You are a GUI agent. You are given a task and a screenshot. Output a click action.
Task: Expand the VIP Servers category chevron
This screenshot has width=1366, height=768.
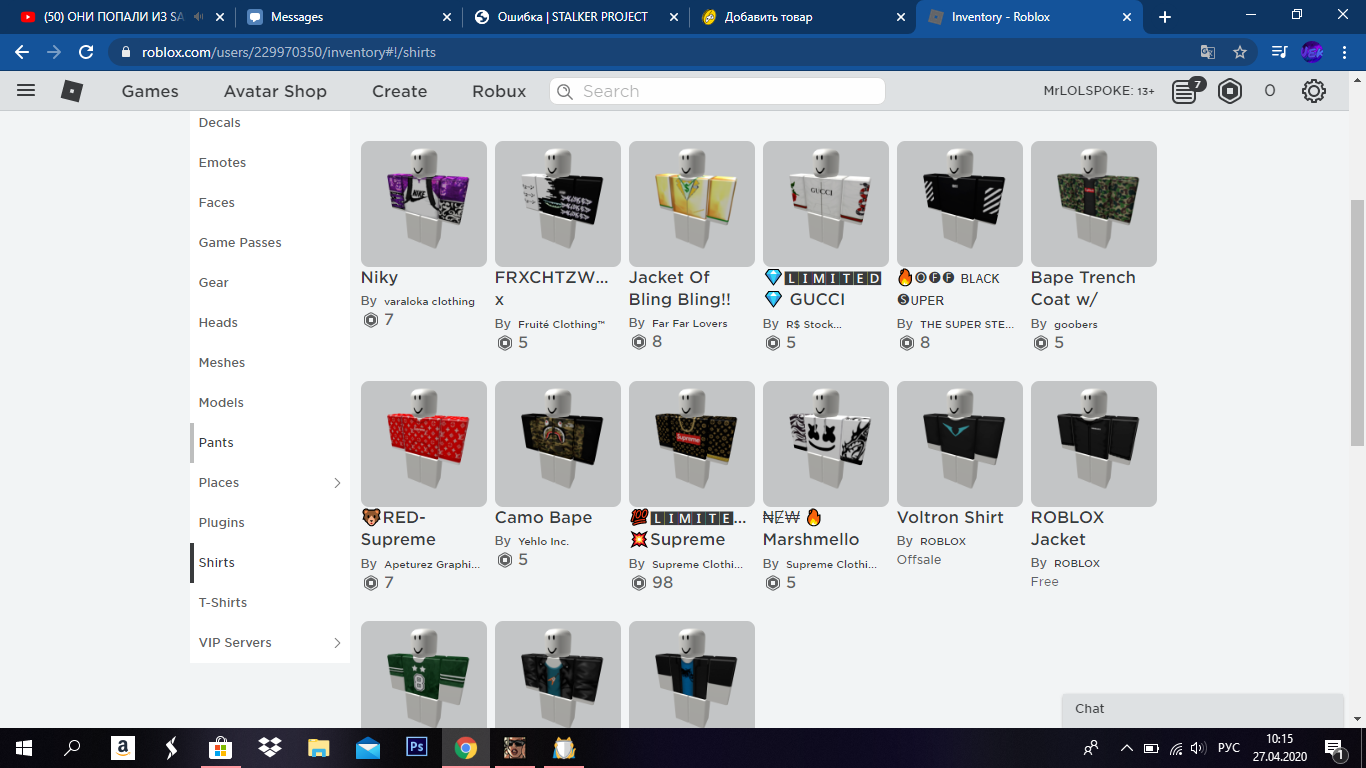(337, 643)
